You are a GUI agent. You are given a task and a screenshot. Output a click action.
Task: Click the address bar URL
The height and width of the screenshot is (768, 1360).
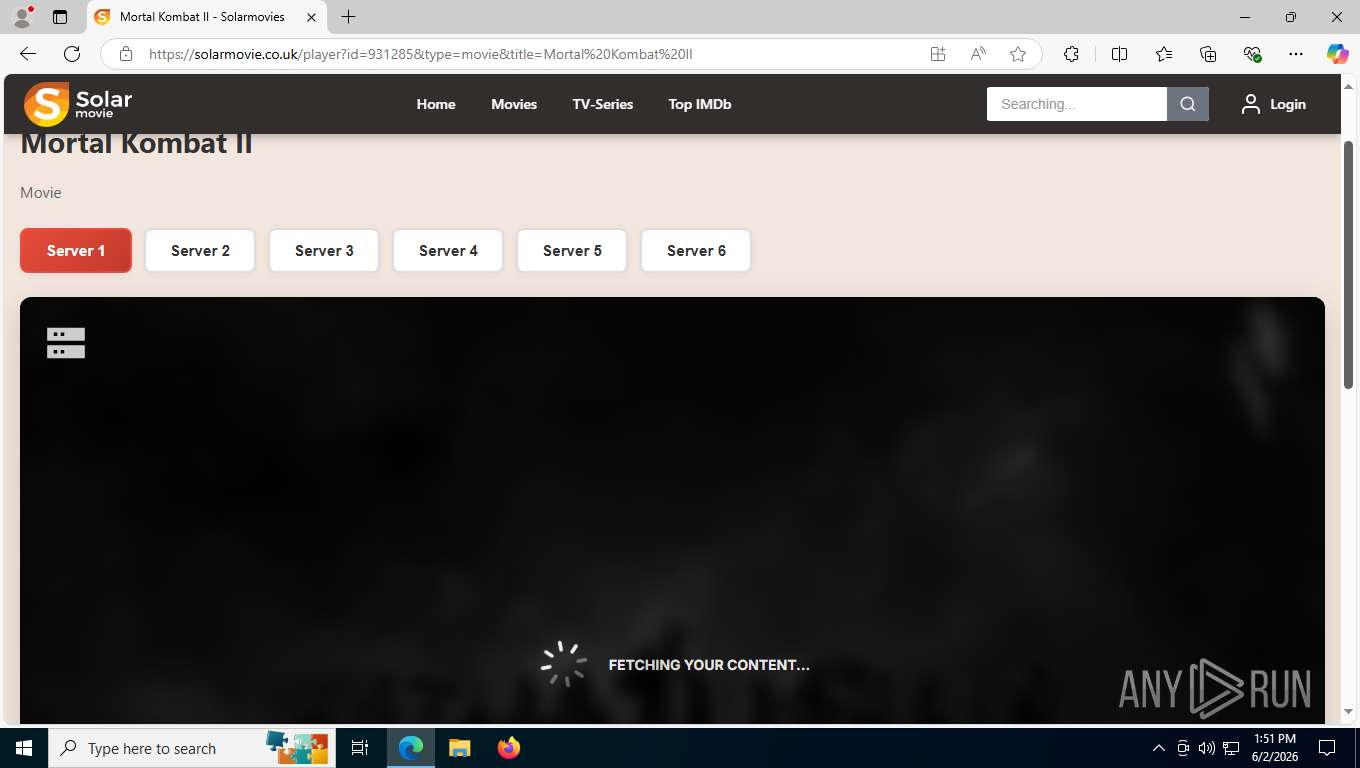[420, 54]
